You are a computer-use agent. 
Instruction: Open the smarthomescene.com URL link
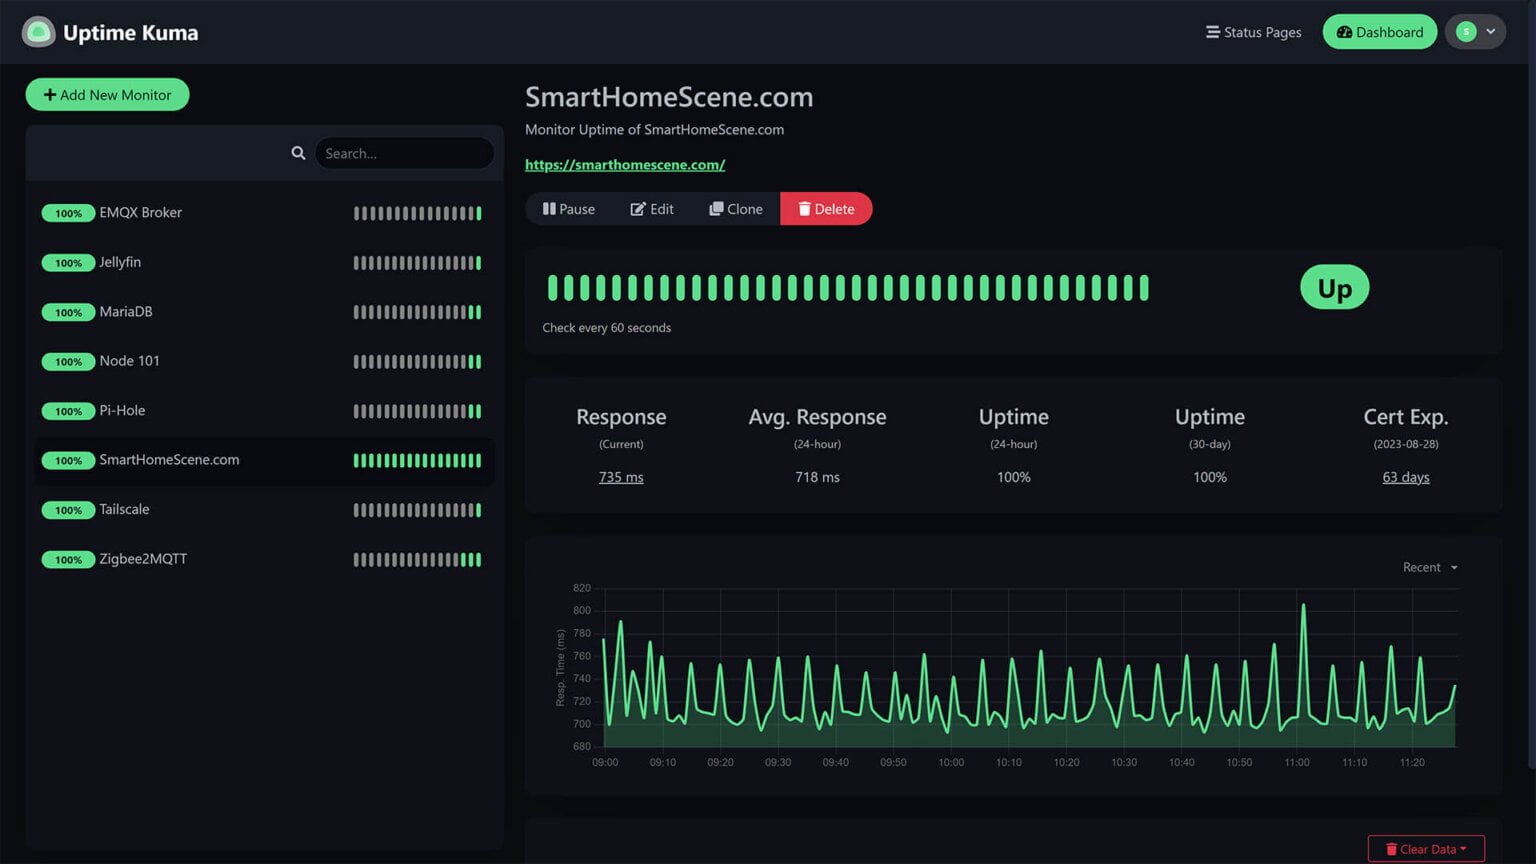pyautogui.click(x=625, y=164)
